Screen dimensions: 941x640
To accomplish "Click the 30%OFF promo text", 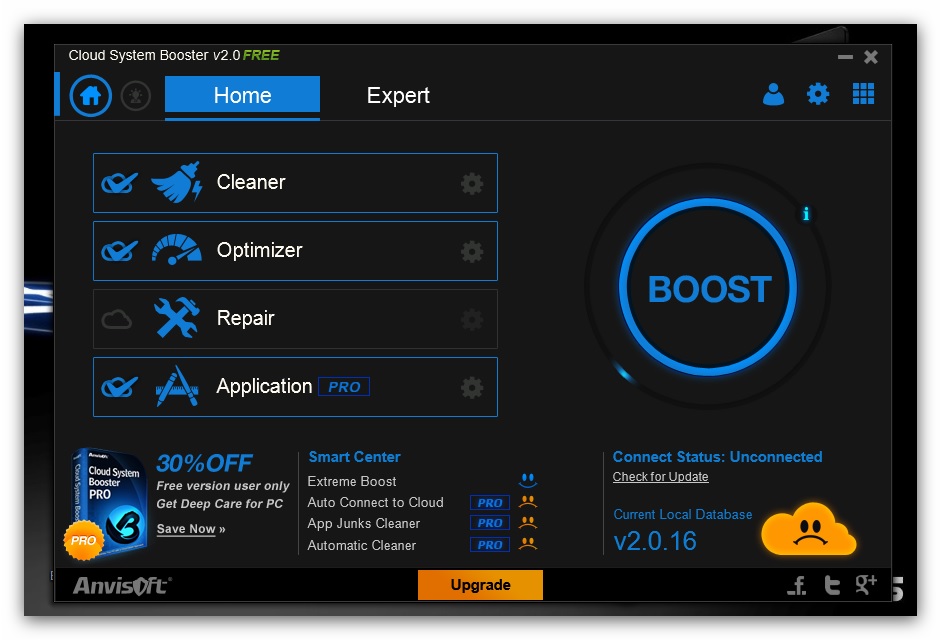I will [205, 463].
